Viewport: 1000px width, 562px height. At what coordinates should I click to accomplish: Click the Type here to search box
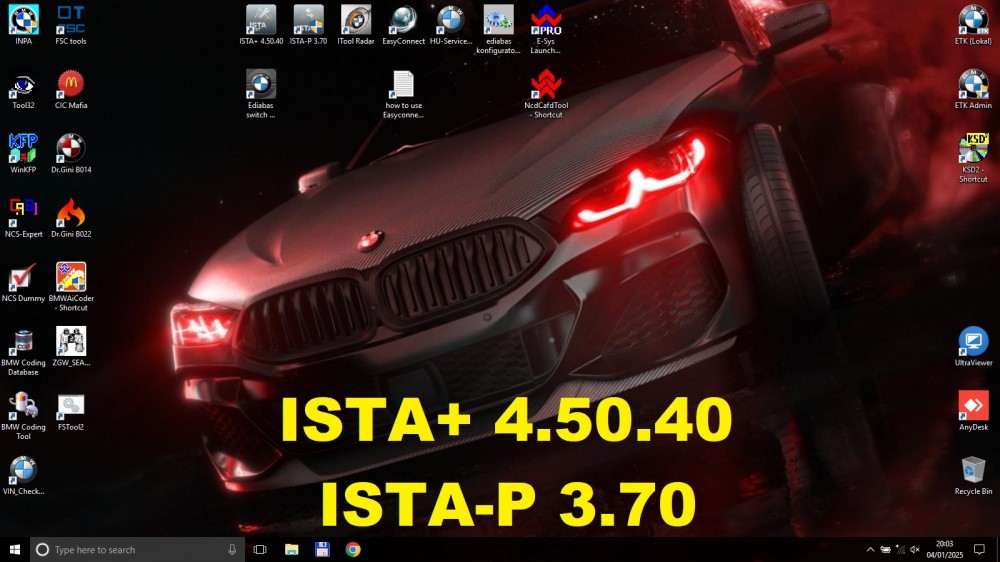[137, 549]
